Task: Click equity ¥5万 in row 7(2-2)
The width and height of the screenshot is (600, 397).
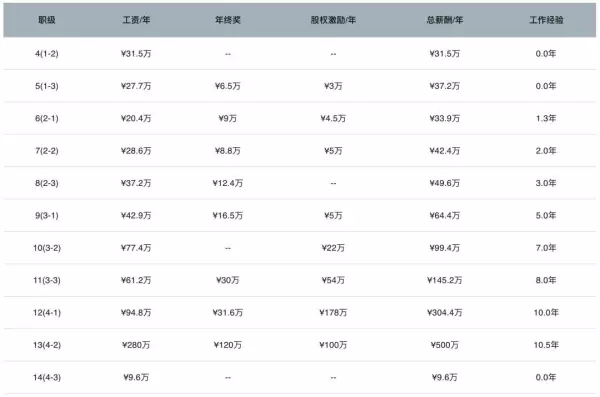Action: click(x=333, y=151)
